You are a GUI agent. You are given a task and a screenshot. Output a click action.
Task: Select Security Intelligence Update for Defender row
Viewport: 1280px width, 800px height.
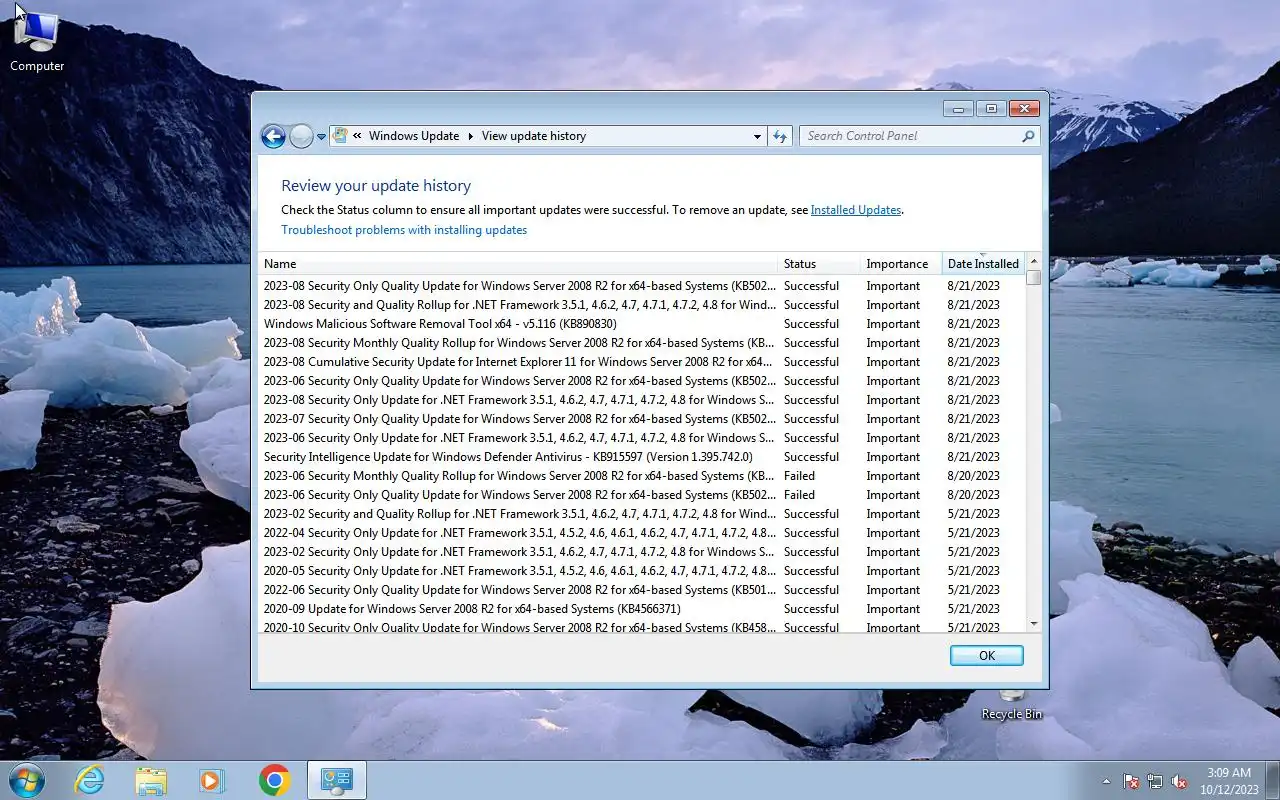(x=641, y=457)
